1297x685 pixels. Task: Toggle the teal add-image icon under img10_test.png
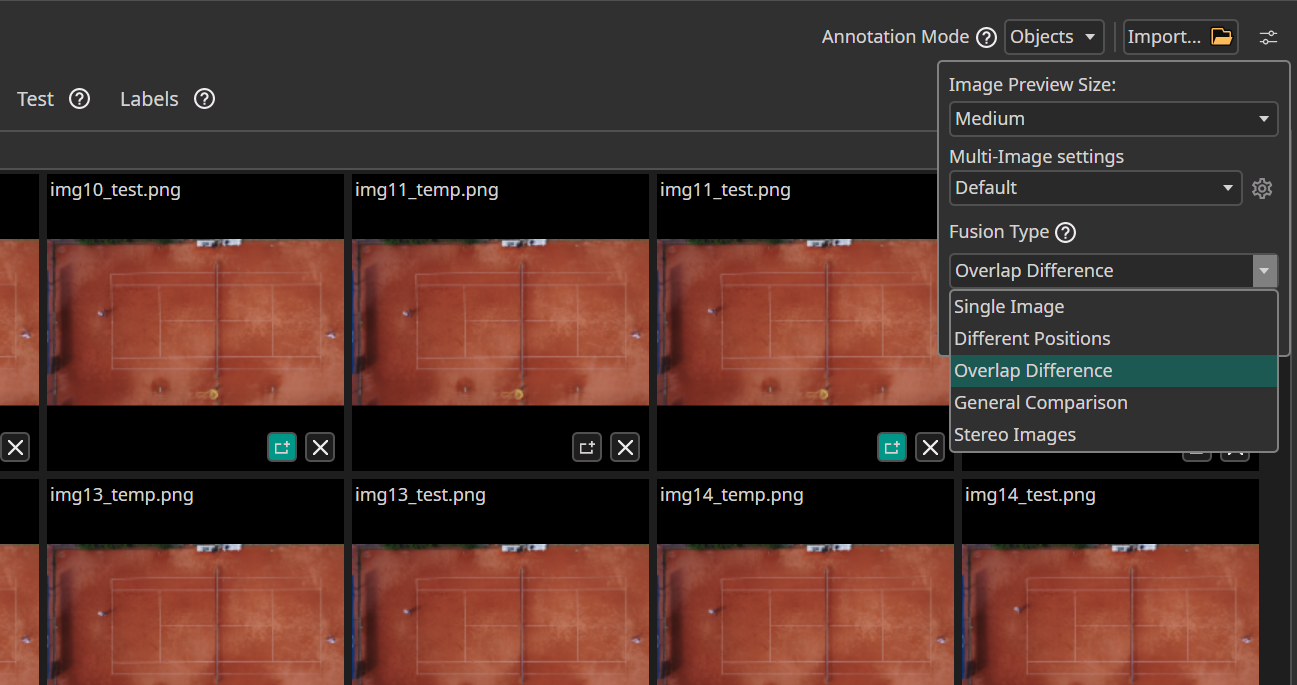282,447
